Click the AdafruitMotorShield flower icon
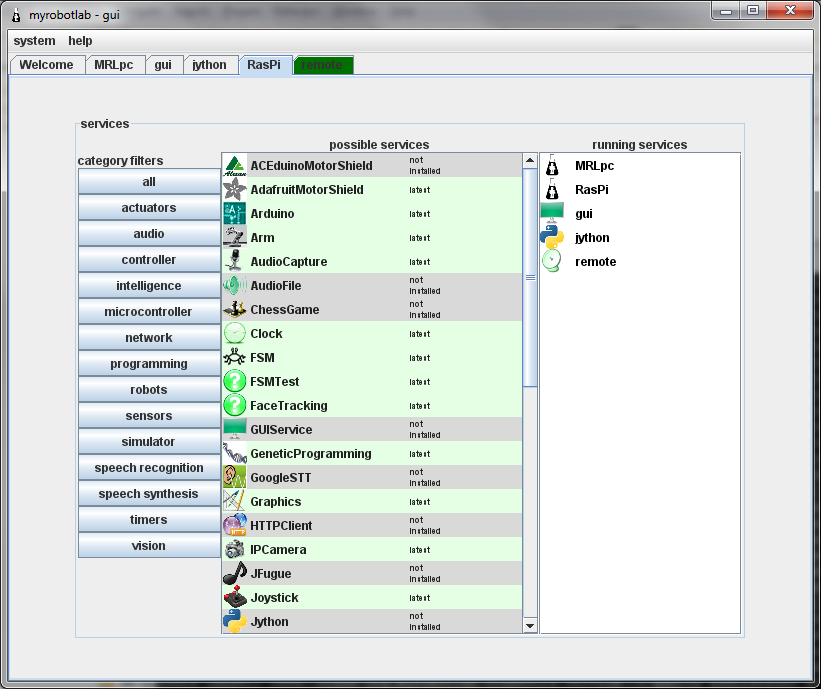Viewport: 821px width, 689px height. point(235,190)
